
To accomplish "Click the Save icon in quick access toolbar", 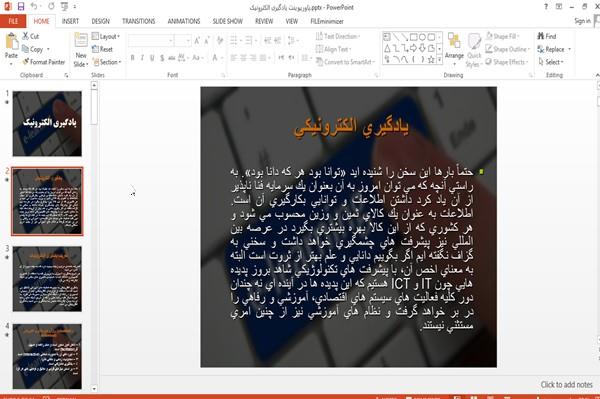I will (x=21, y=7).
